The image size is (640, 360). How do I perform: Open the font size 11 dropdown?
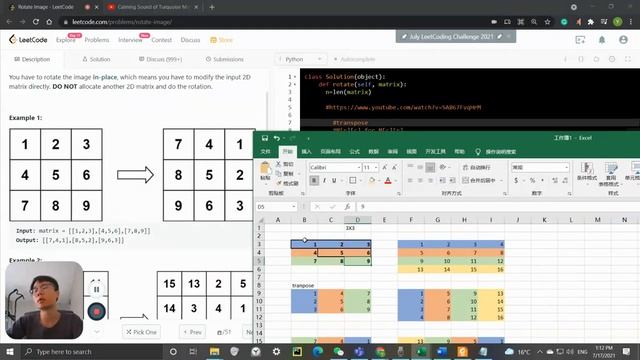(x=376, y=167)
